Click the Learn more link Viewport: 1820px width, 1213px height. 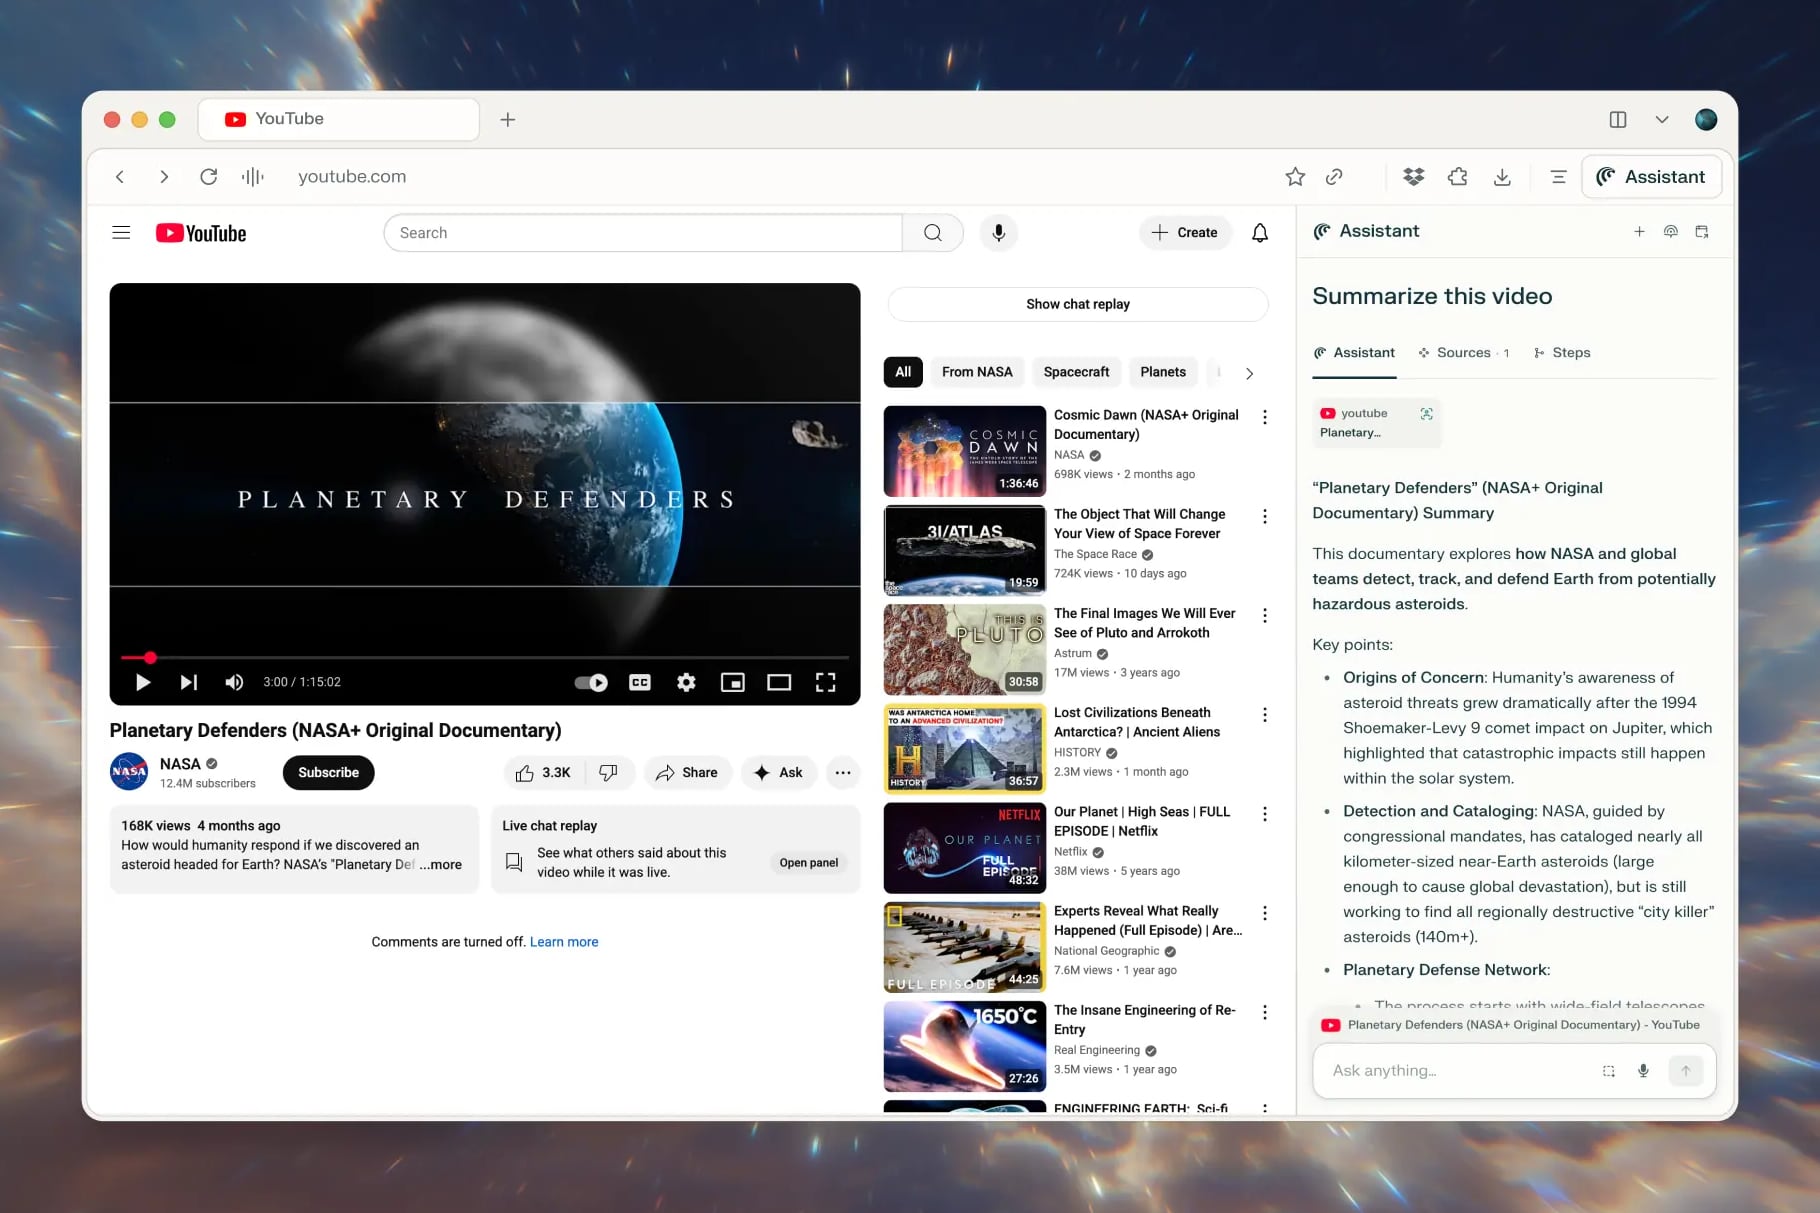pyautogui.click(x=564, y=942)
